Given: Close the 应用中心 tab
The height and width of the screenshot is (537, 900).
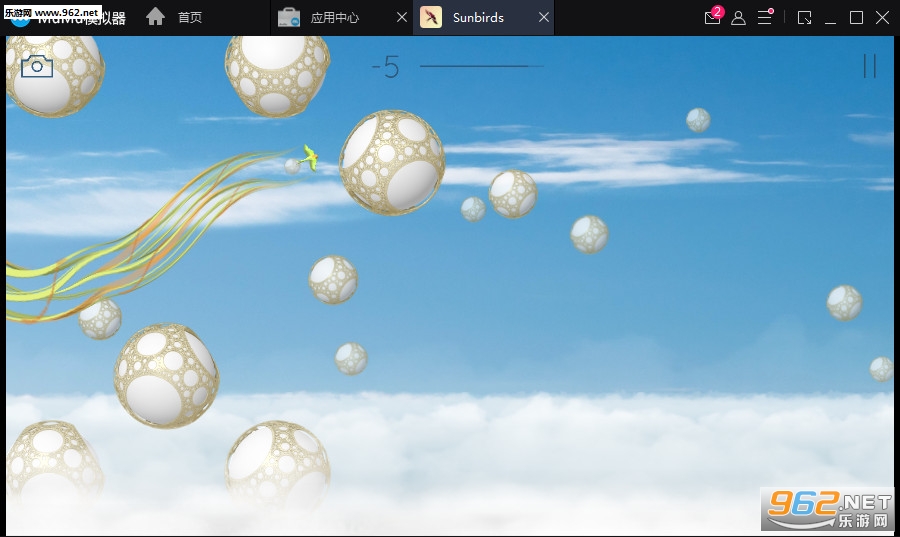Looking at the screenshot, I should tap(402, 17).
